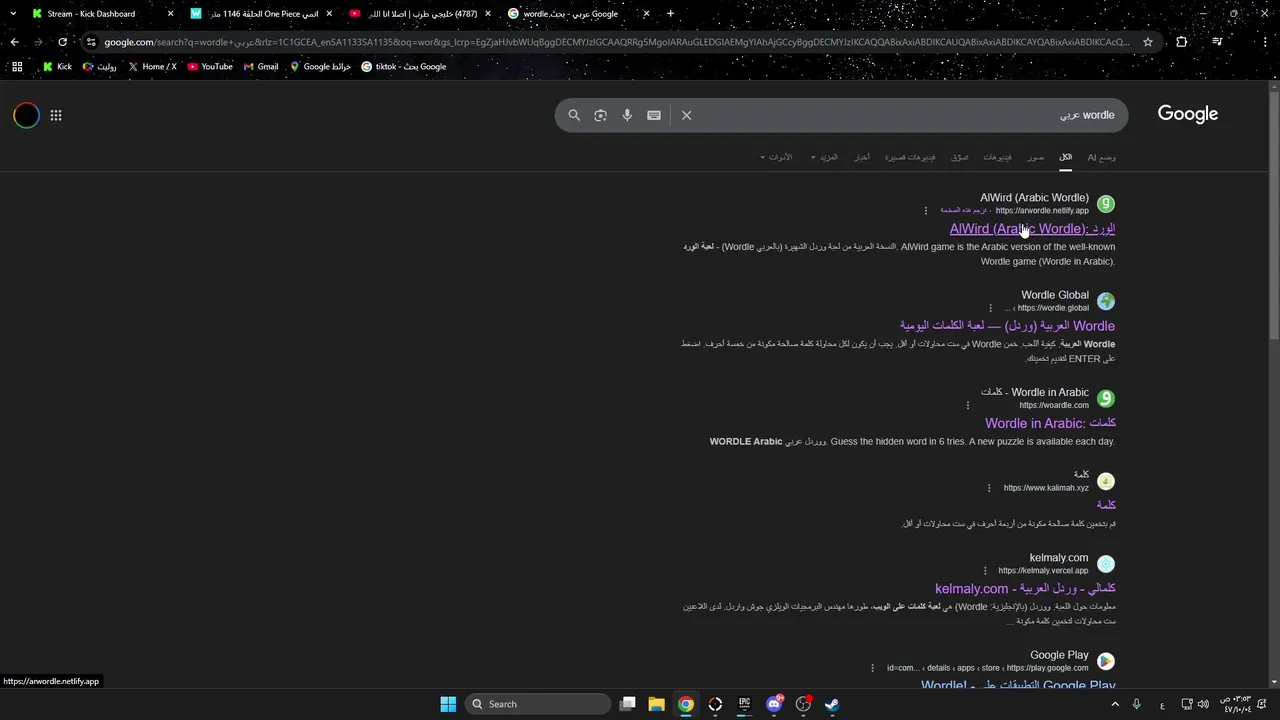Open more options for kalimah.xyz result
Image resolution: width=1280 pixels, height=720 pixels.
(x=990, y=488)
